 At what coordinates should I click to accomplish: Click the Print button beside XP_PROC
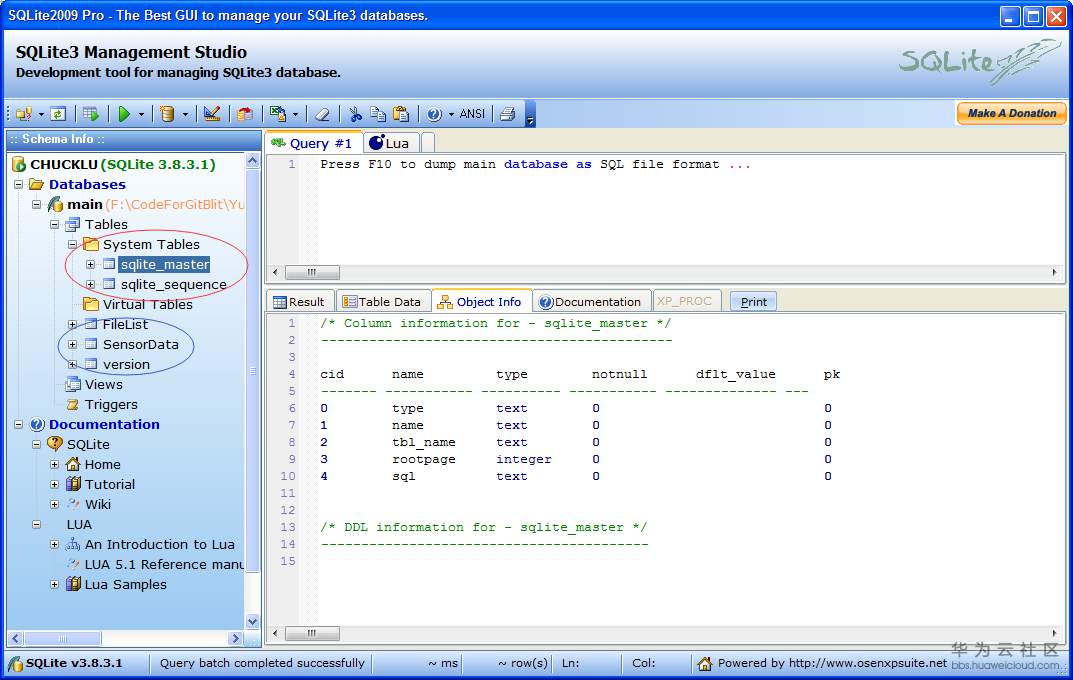point(753,302)
